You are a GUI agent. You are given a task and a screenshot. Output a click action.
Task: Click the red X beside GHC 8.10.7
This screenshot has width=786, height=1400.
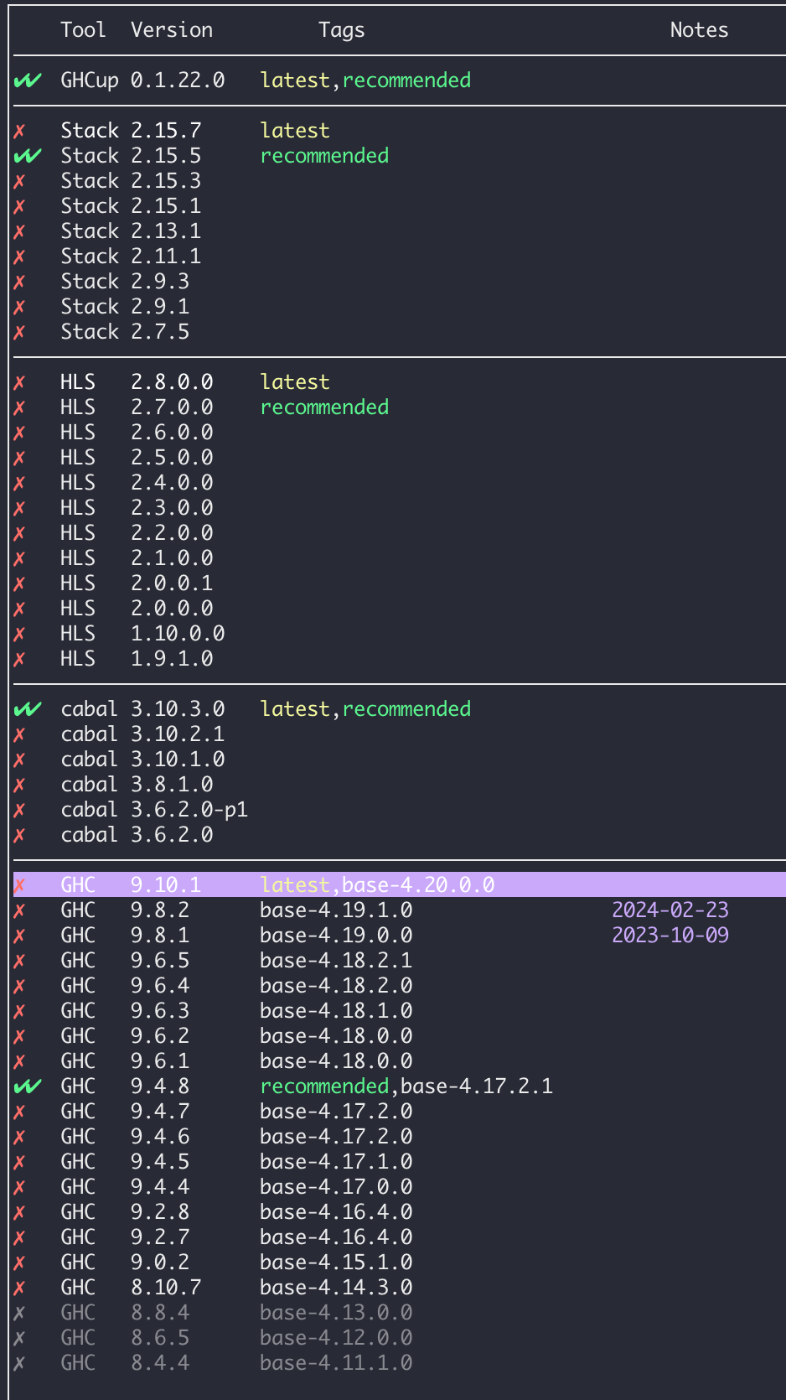click(19, 1288)
